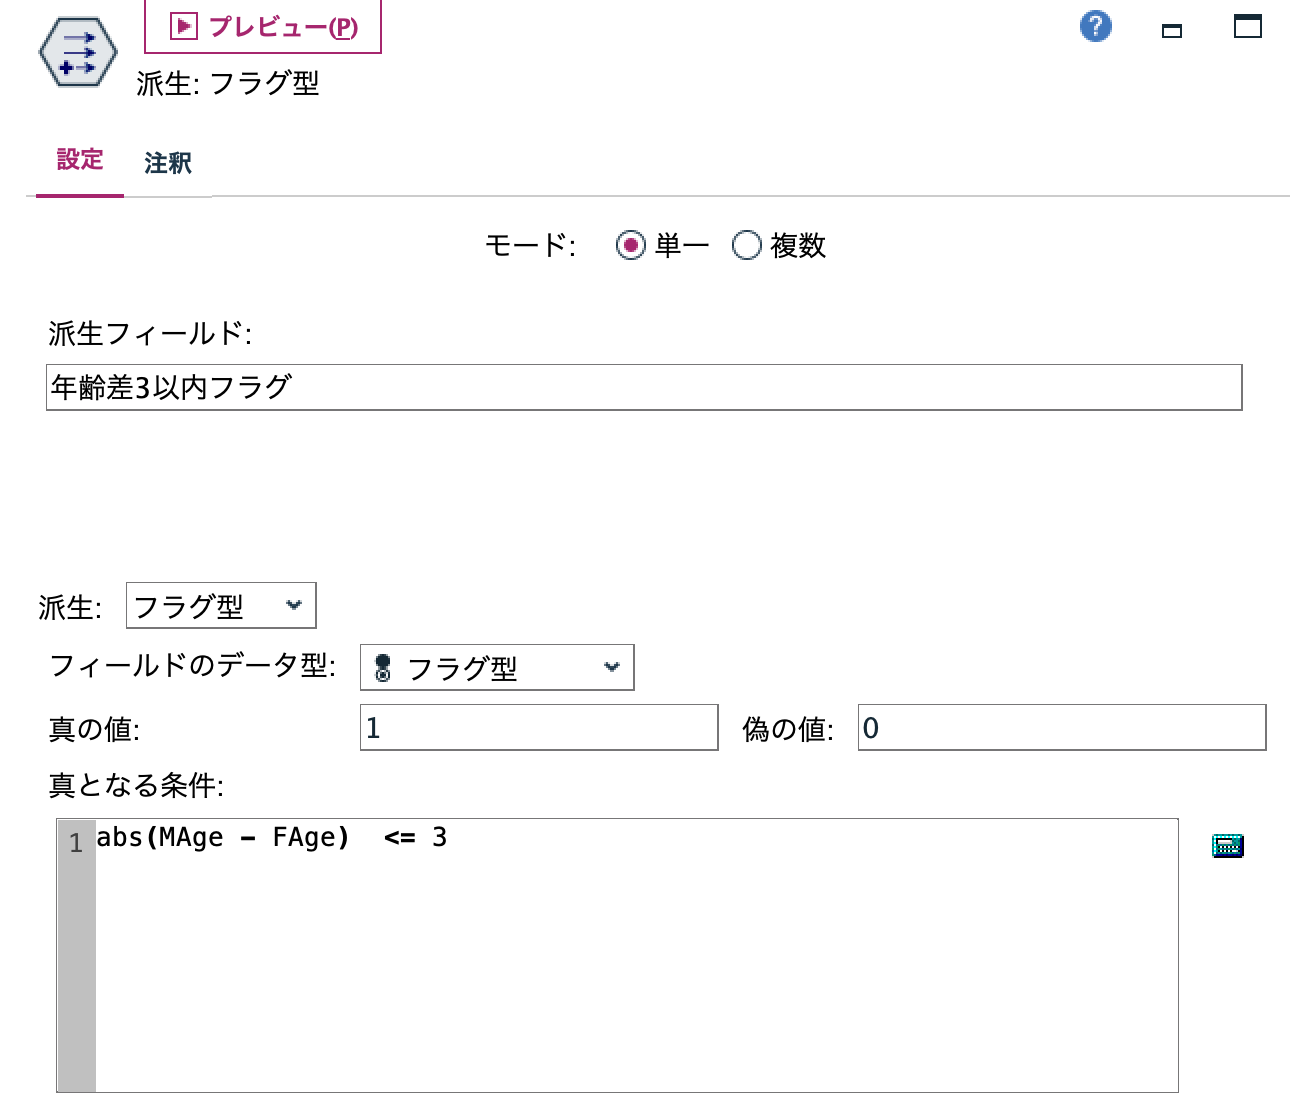Screen dimensions: 1296x1112
Task: Click the play icon inside the preview button
Action: (x=184, y=25)
